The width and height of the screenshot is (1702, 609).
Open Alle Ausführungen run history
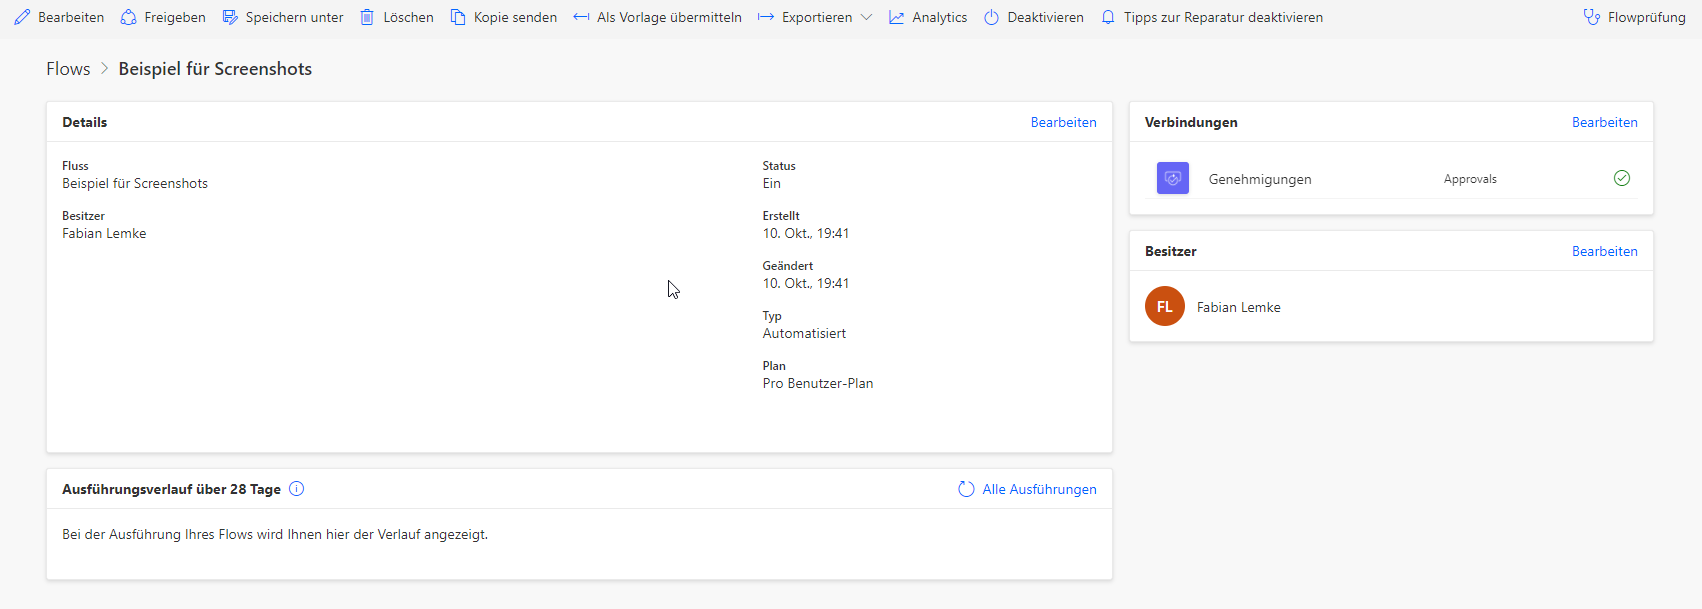[1038, 489]
